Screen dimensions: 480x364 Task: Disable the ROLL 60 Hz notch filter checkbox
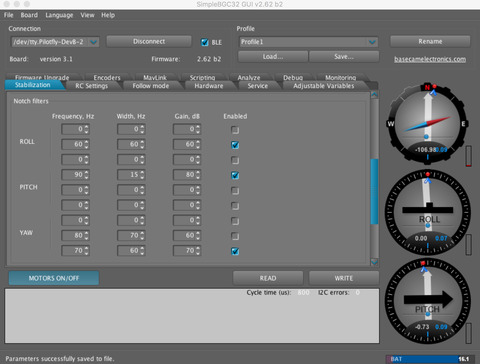(235, 145)
